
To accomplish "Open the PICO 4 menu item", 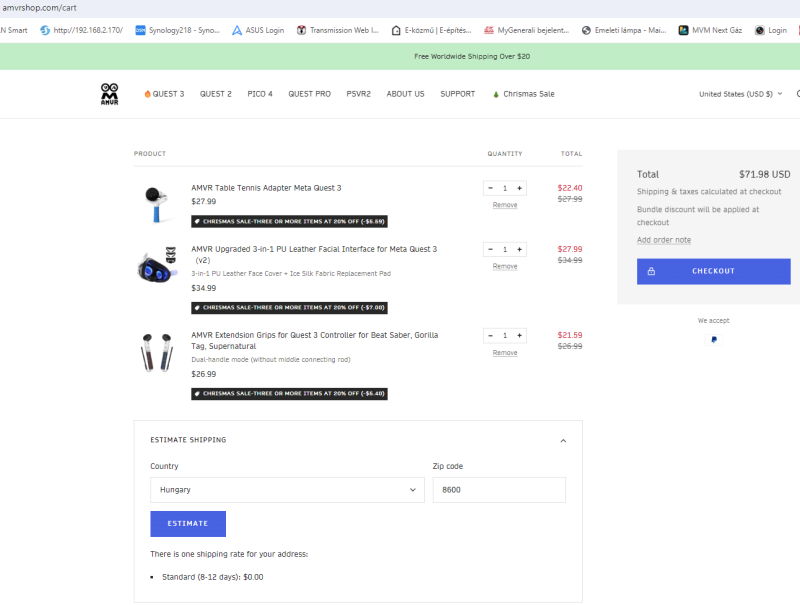I will tap(260, 94).
